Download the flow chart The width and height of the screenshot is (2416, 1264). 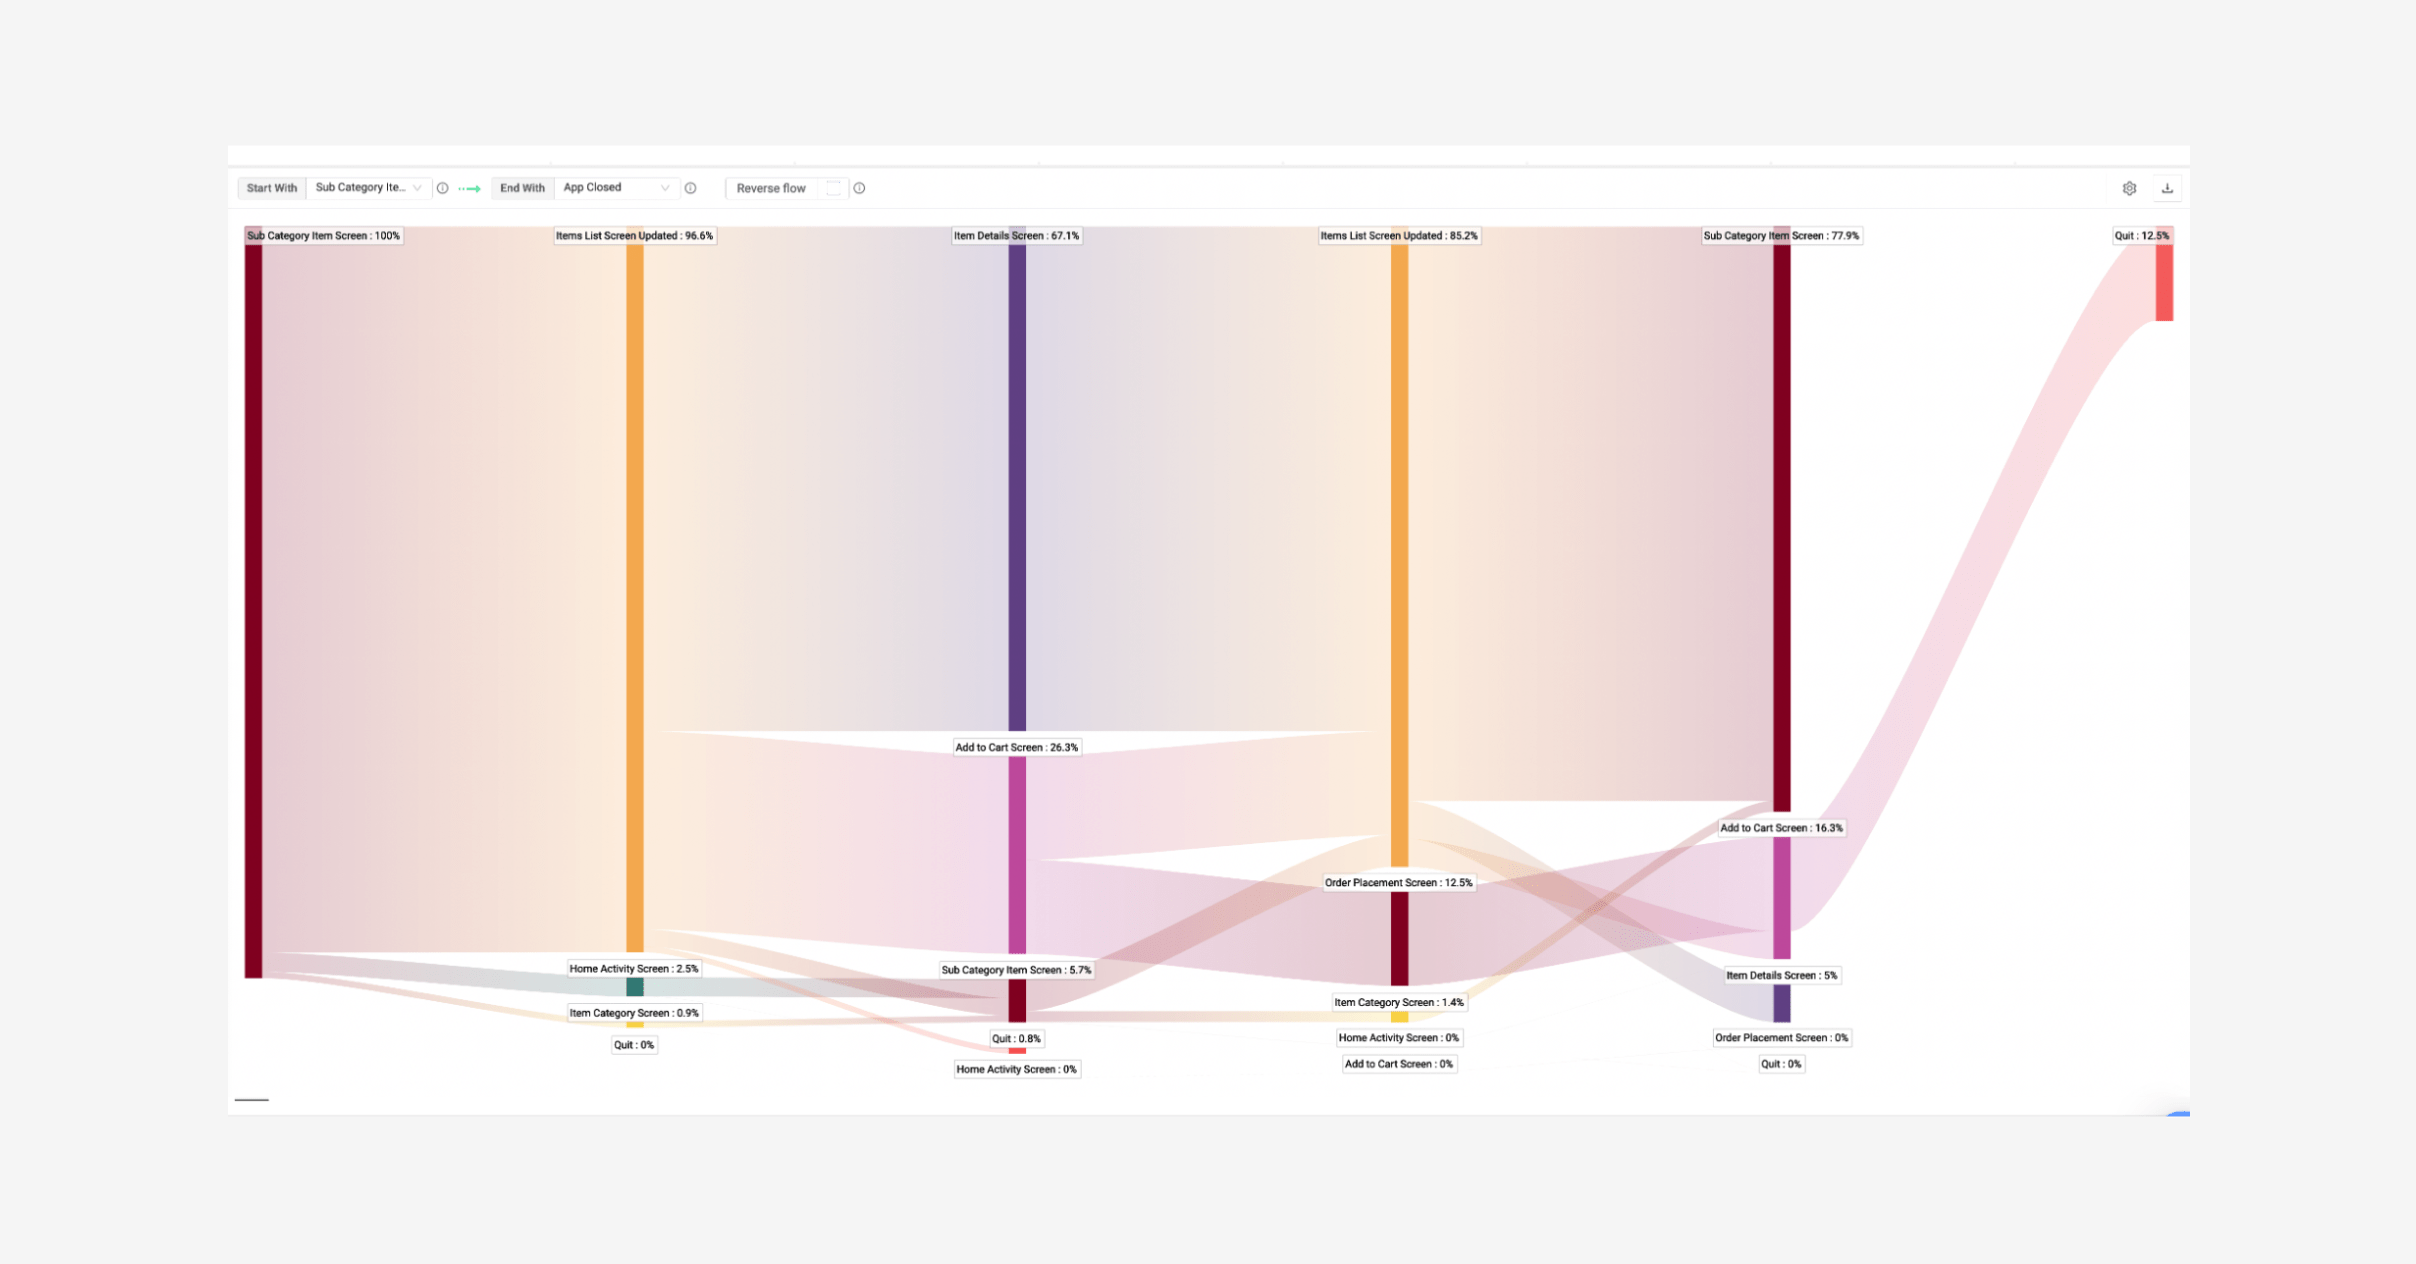pos(2167,188)
